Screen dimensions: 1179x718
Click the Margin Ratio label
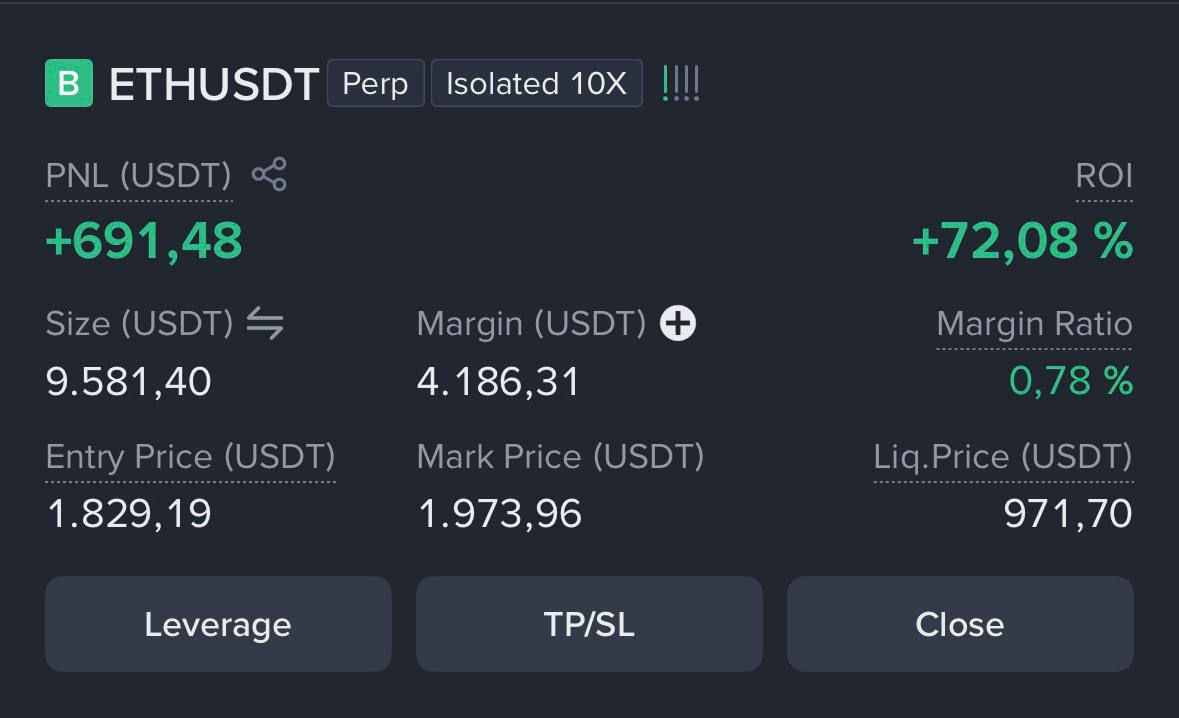(1035, 324)
